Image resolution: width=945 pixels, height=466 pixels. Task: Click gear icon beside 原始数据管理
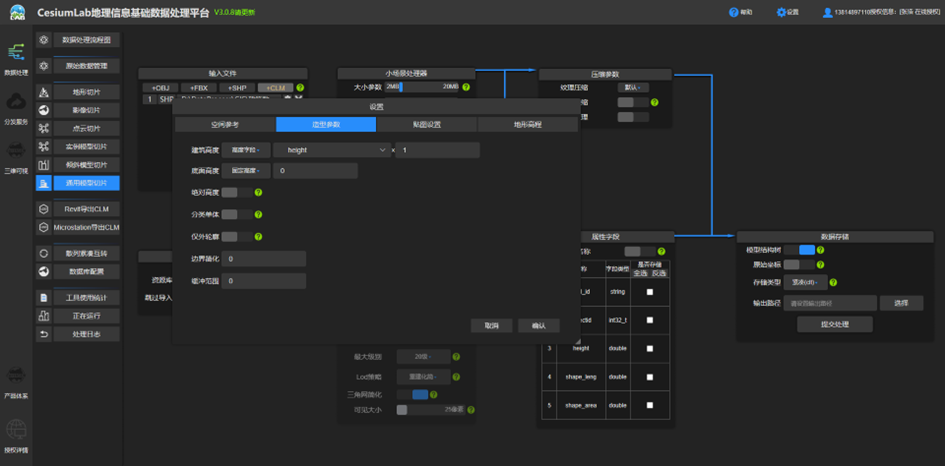pos(43,66)
